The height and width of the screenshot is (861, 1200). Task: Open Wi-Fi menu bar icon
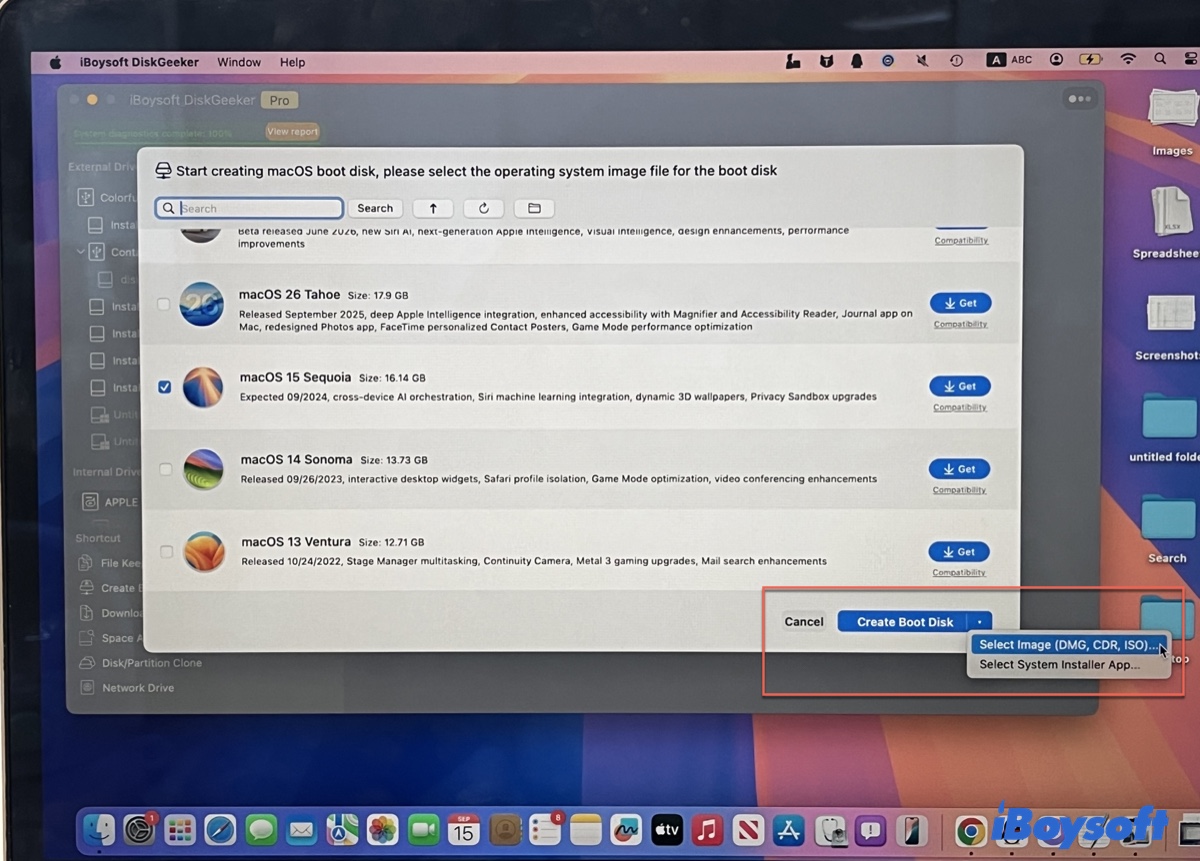pyautogui.click(x=1128, y=60)
